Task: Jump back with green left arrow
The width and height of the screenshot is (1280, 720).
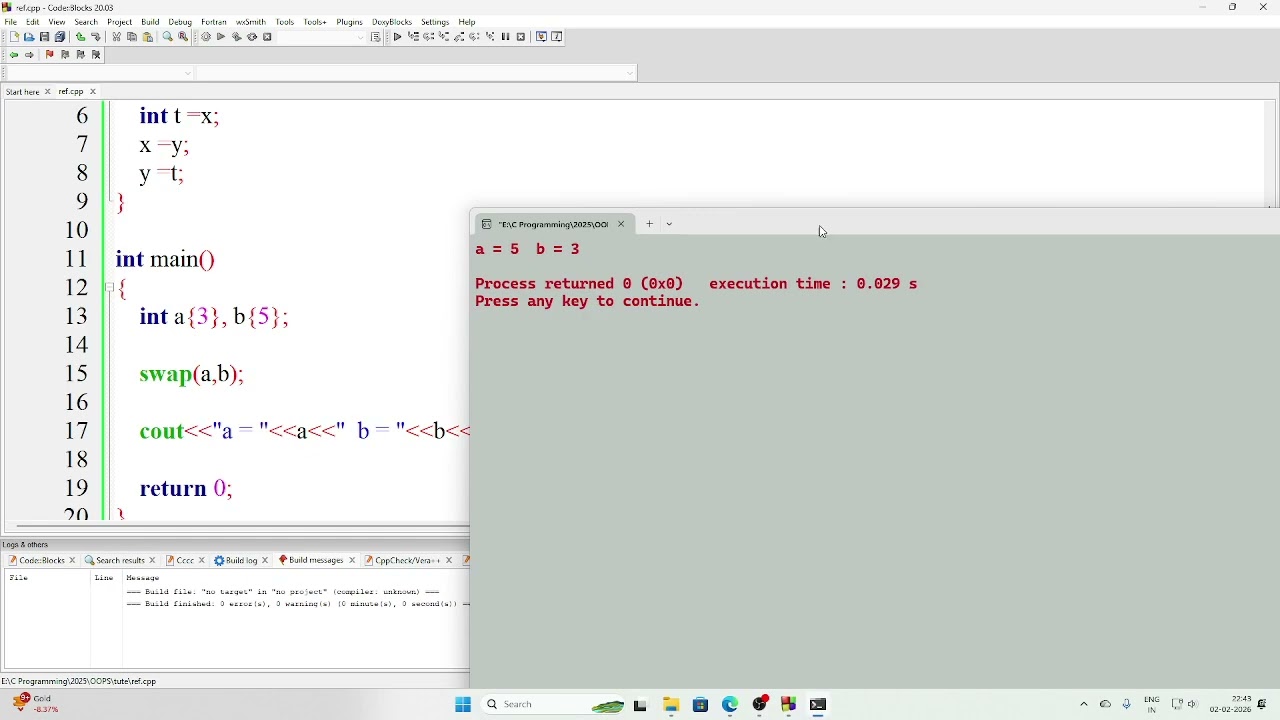Action: click(x=14, y=55)
